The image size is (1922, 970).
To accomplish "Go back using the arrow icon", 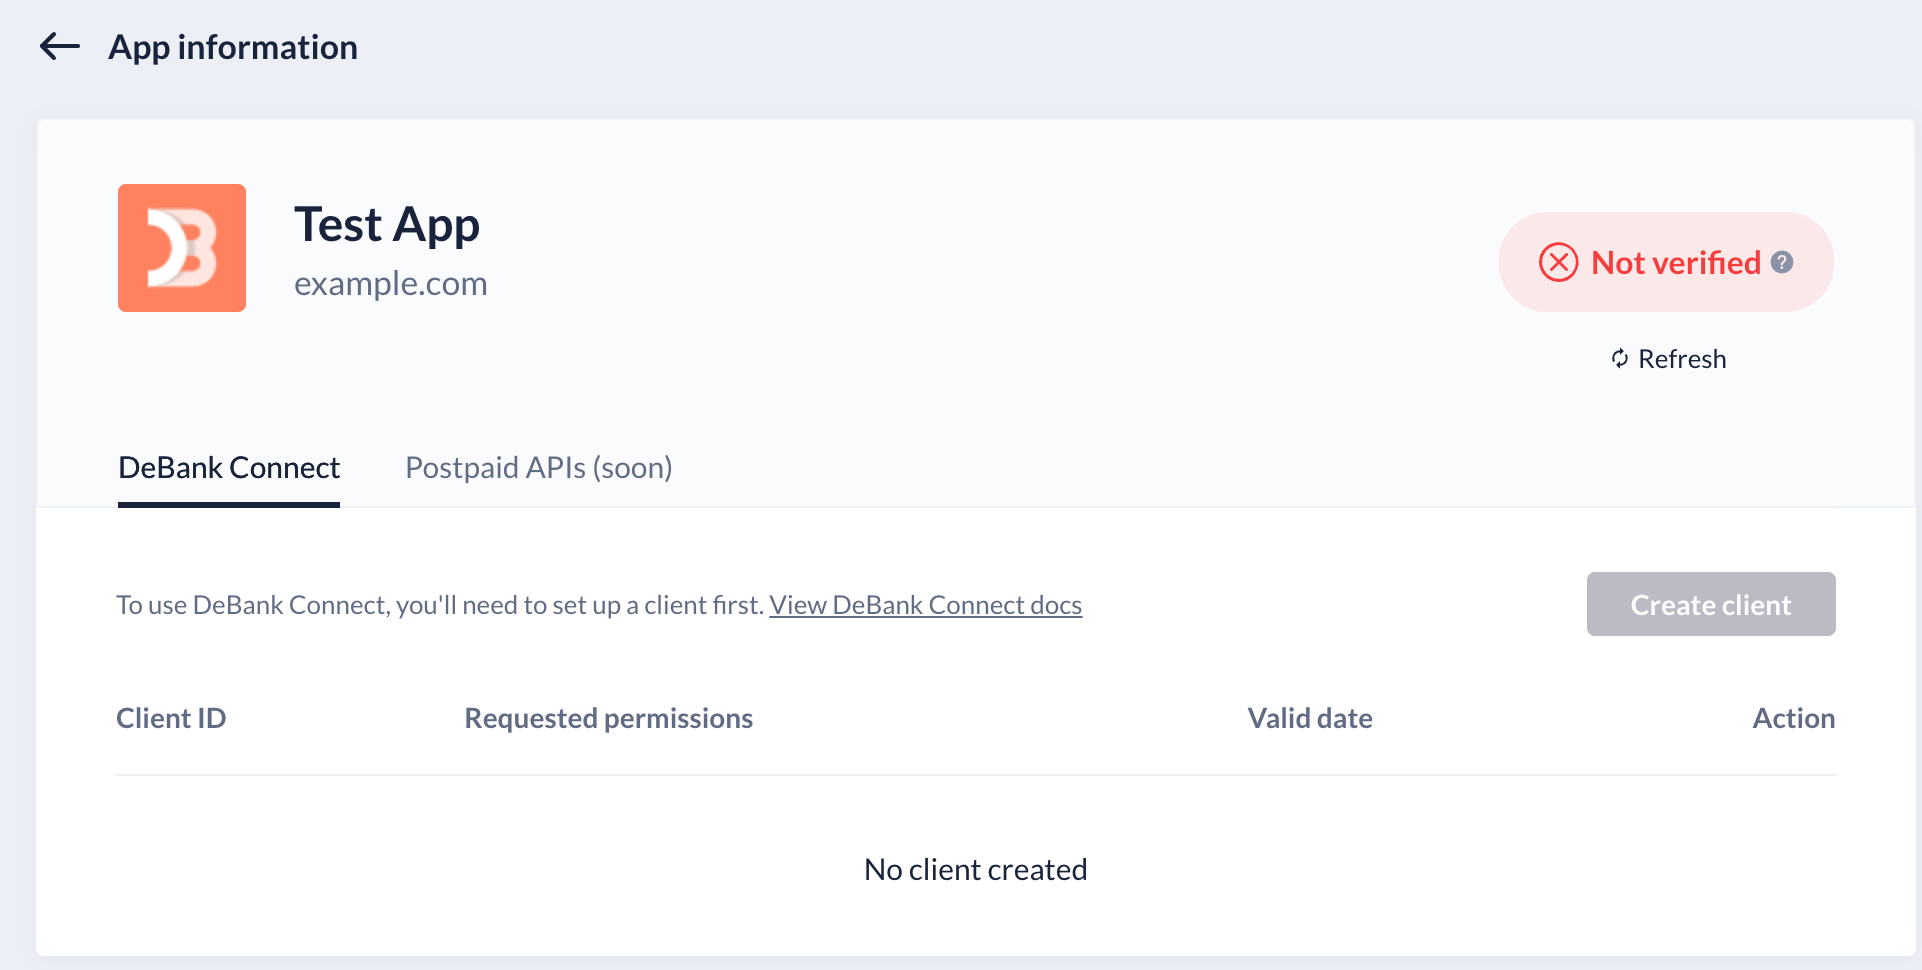I will 60,46.
